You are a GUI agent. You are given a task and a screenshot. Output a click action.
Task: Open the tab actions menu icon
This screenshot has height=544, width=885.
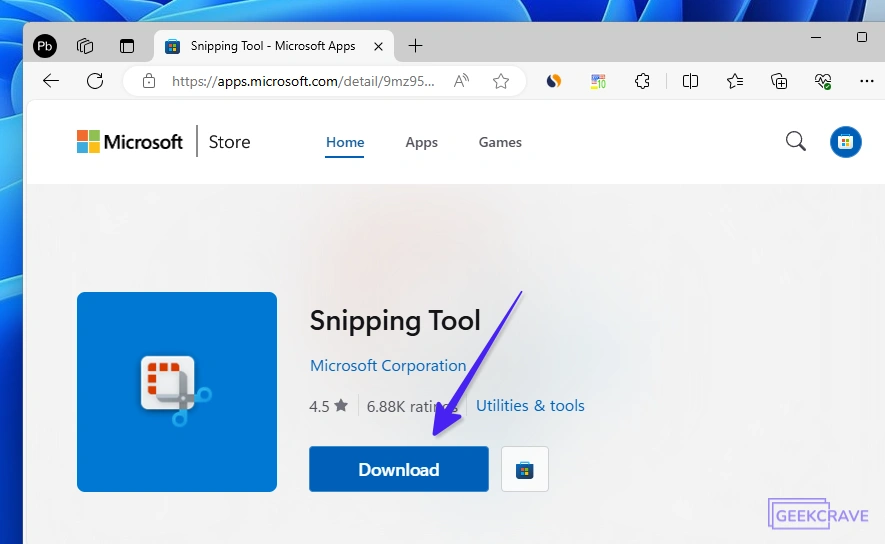click(x=127, y=46)
